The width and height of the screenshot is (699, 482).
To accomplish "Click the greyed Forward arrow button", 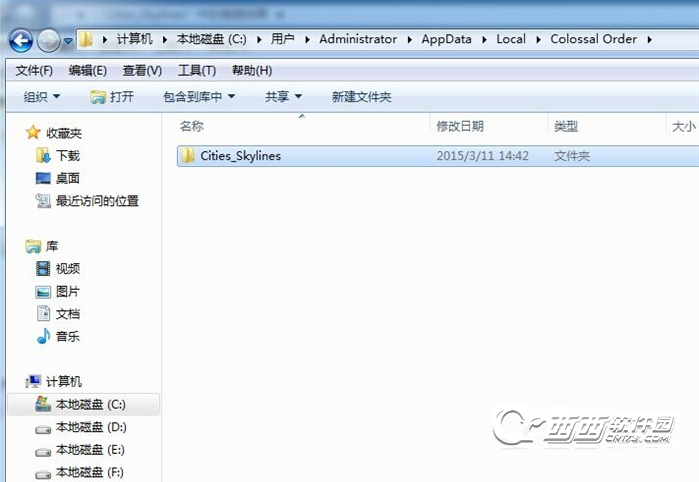I will point(48,41).
